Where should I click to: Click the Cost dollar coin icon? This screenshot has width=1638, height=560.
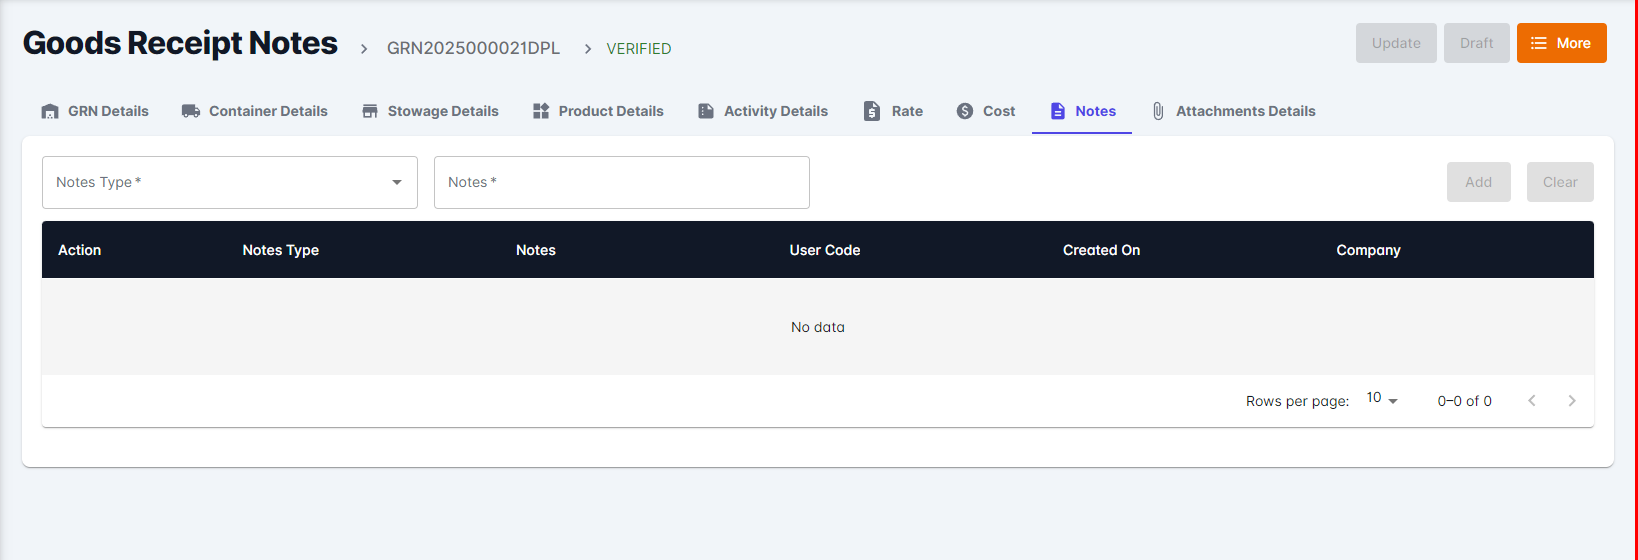pos(965,111)
